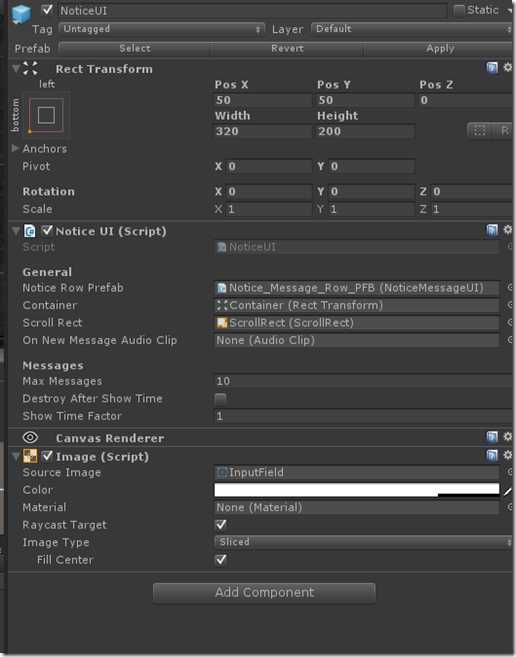Click the anchor presets box icon

click(46, 115)
